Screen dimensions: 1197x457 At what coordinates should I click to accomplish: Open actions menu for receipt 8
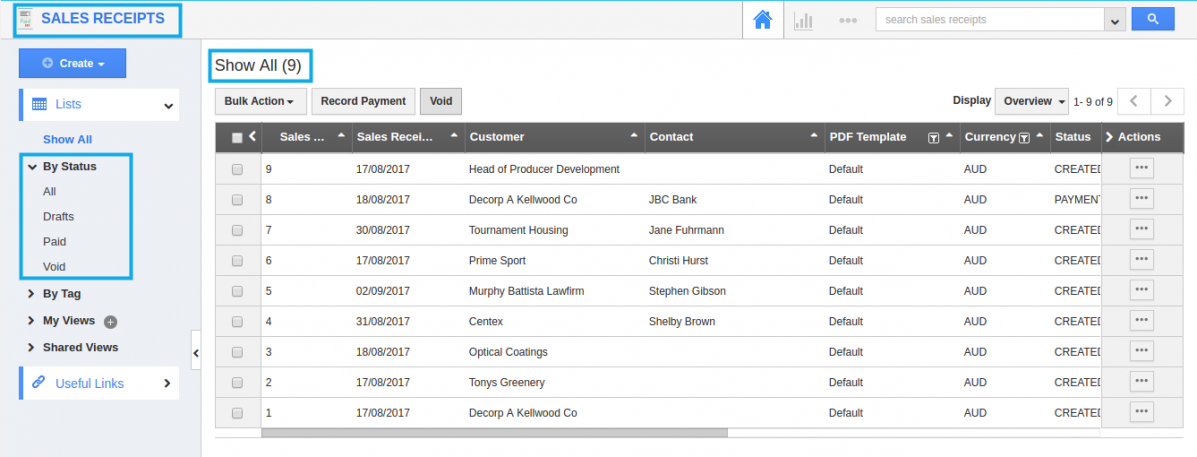pyautogui.click(x=1141, y=199)
